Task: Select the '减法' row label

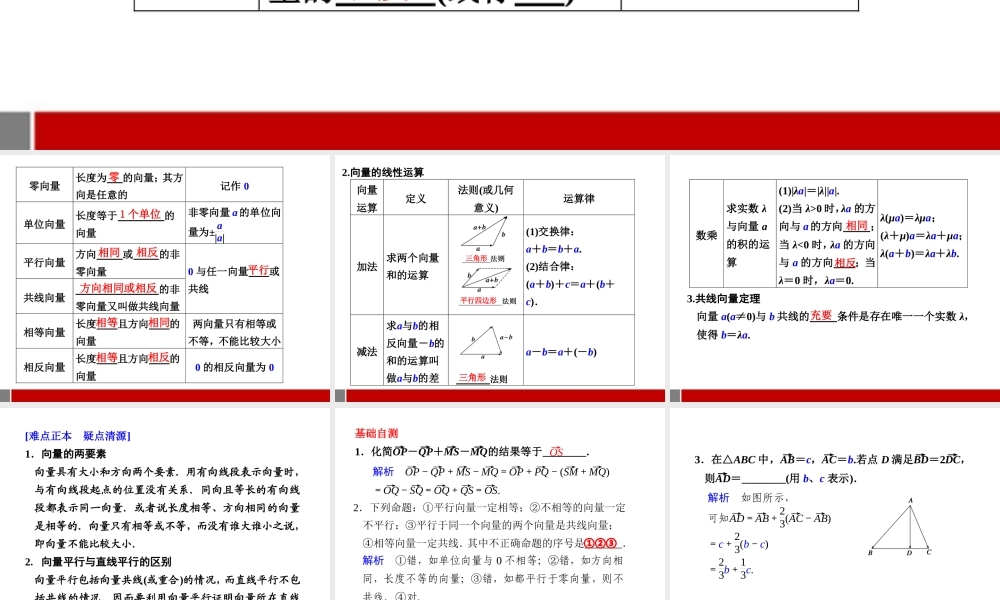Action: [x=367, y=351]
